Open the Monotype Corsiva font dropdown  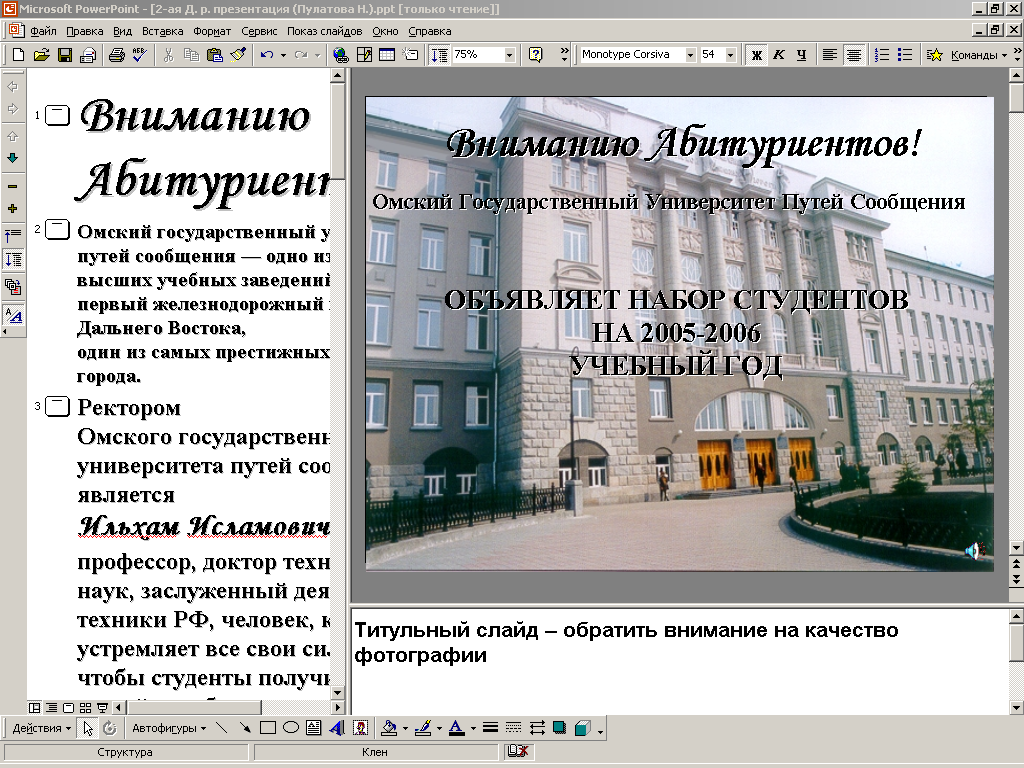[x=690, y=55]
